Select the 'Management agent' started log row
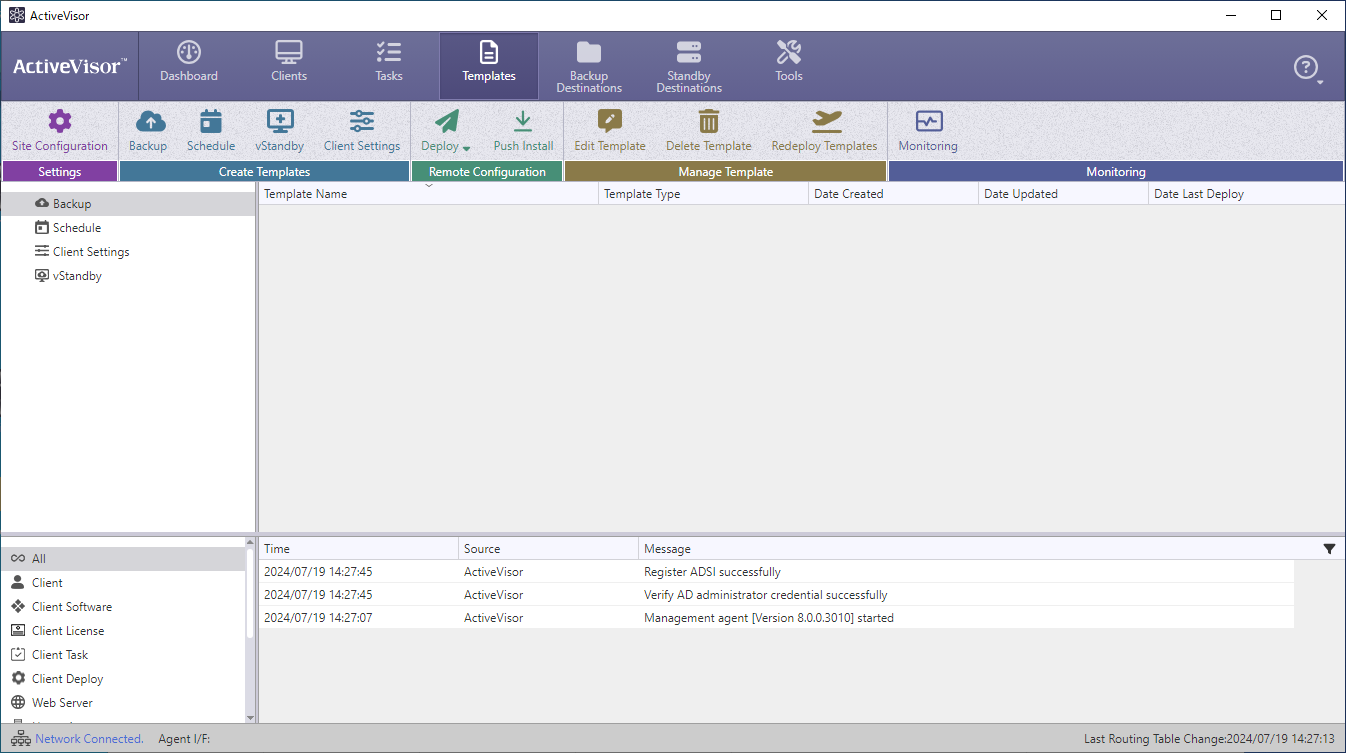Screen dimensions: 1346x753 pos(777,618)
